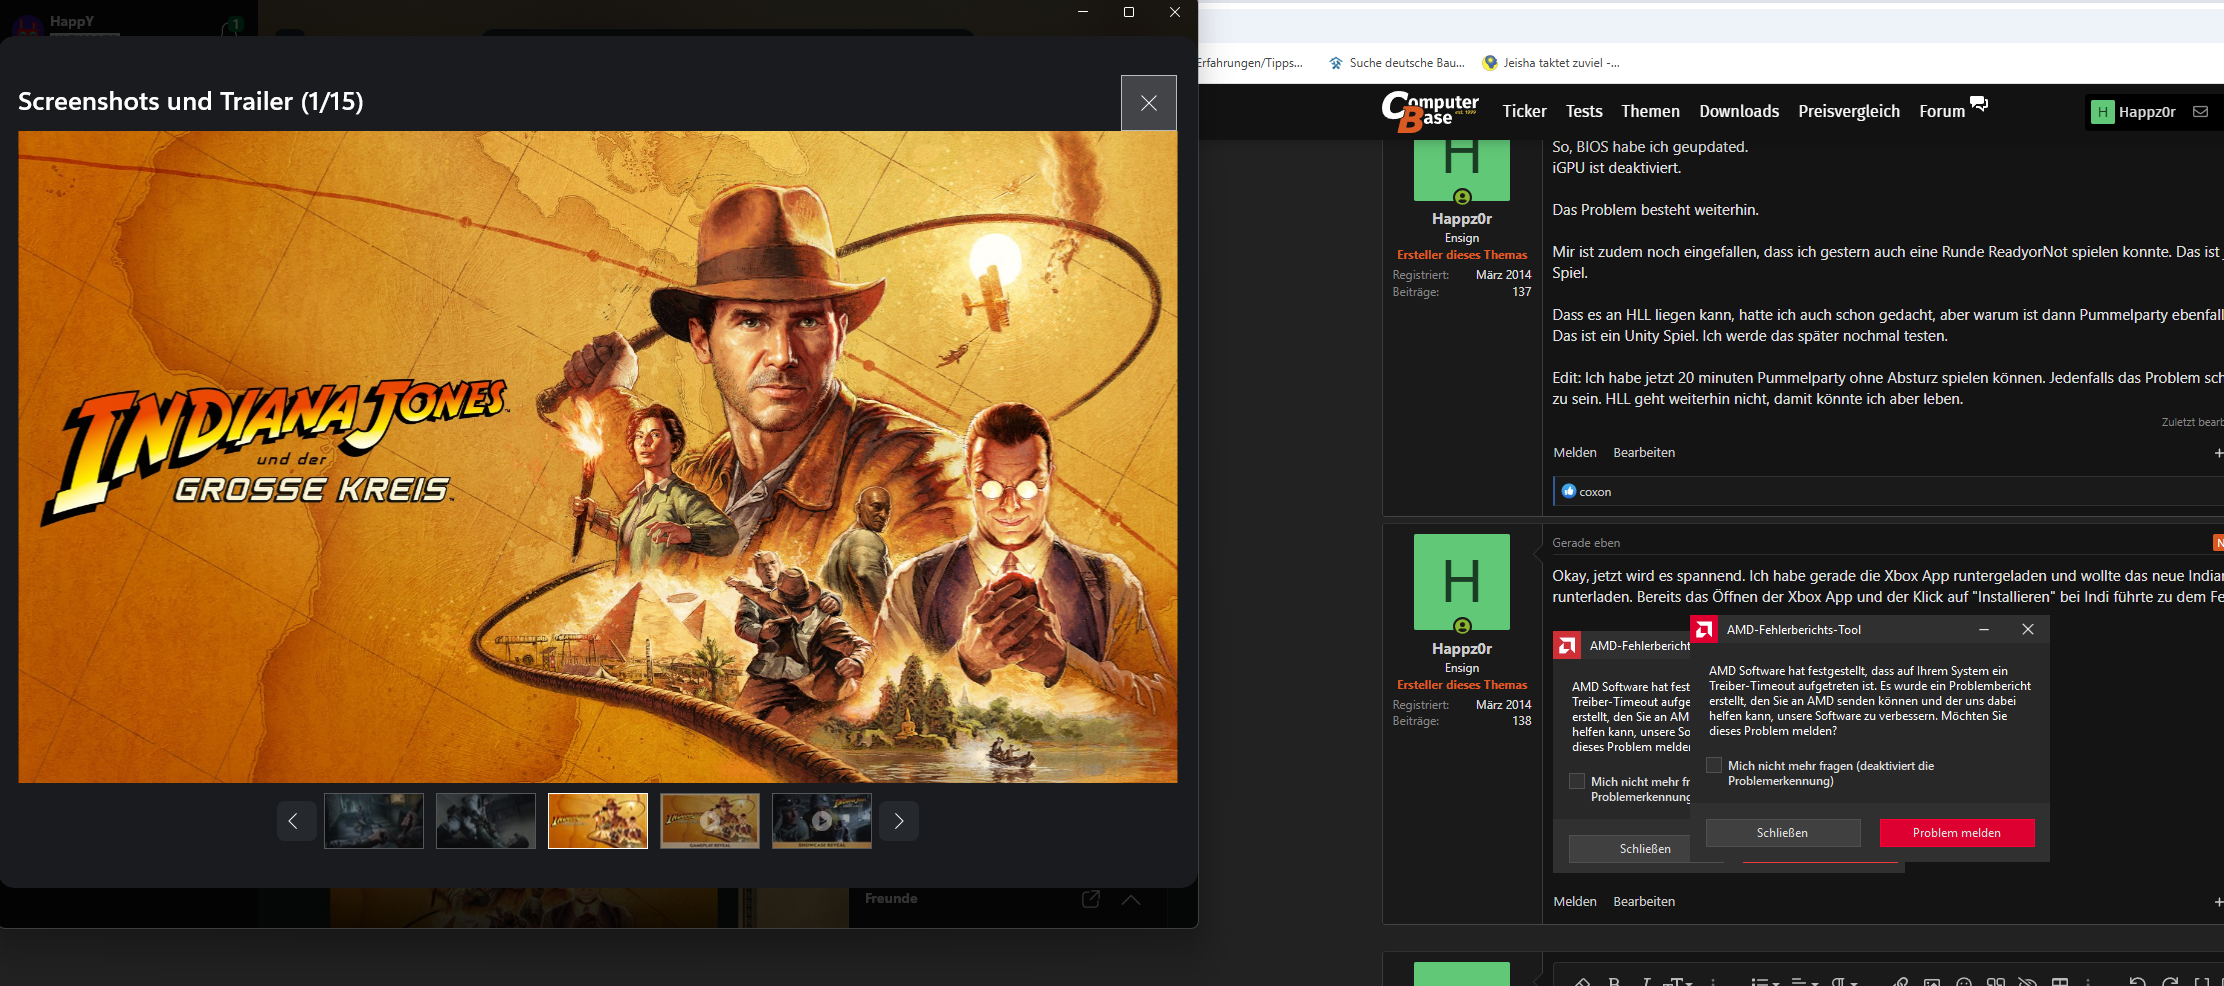
Task: Click the gallery title 'Screenshots und Trailer (1/15)'
Action: (x=191, y=101)
